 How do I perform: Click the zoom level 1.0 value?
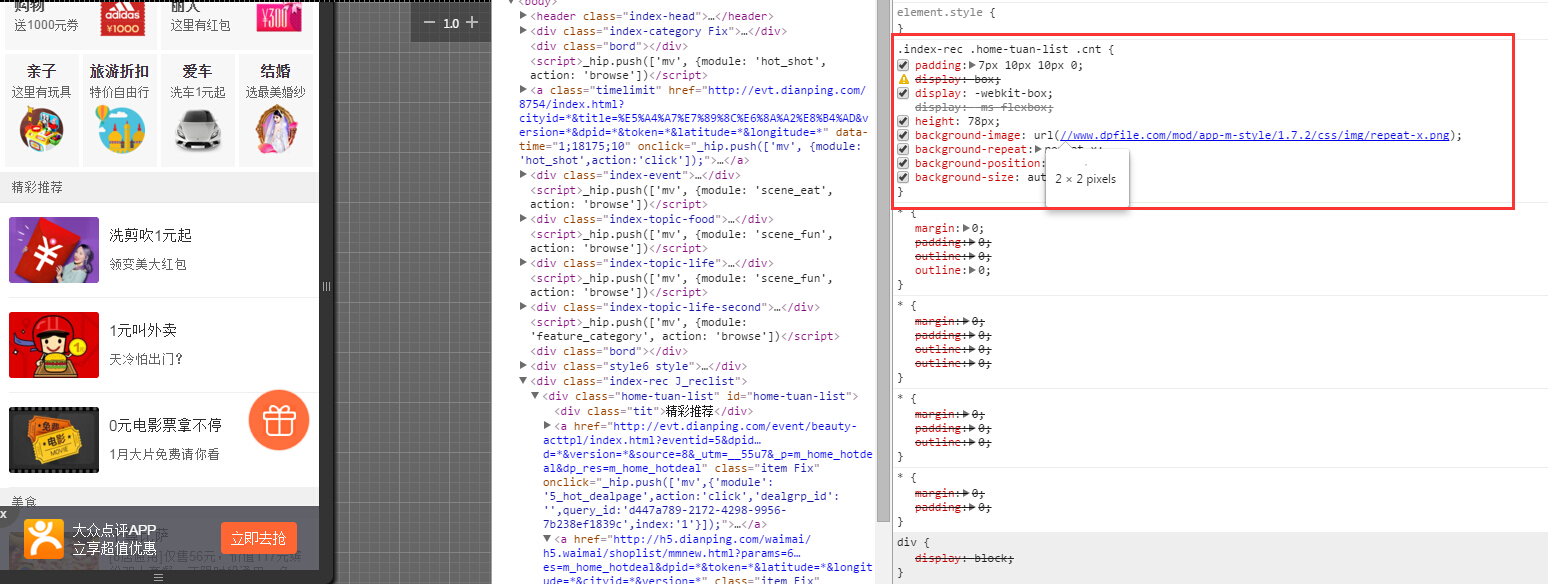(451, 23)
